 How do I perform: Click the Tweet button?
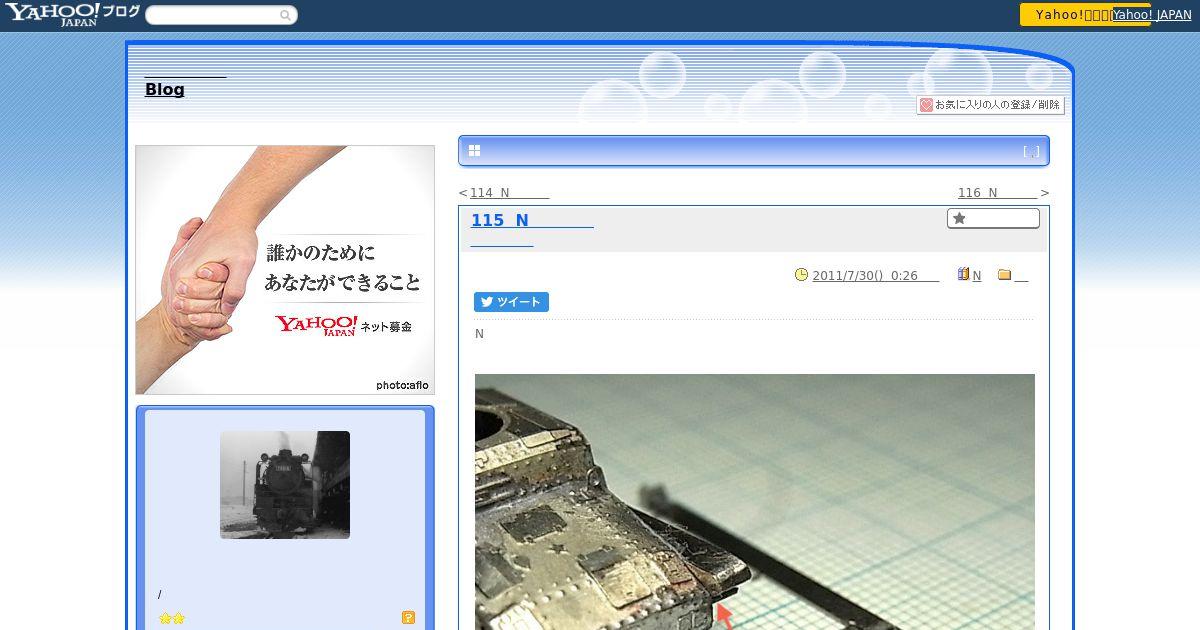tap(511, 302)
